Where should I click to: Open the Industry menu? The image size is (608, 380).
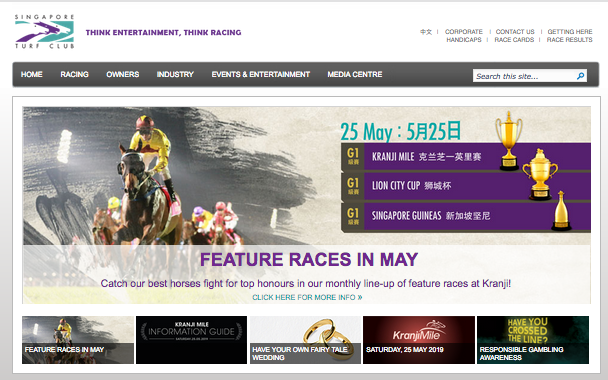coord(175,74)
